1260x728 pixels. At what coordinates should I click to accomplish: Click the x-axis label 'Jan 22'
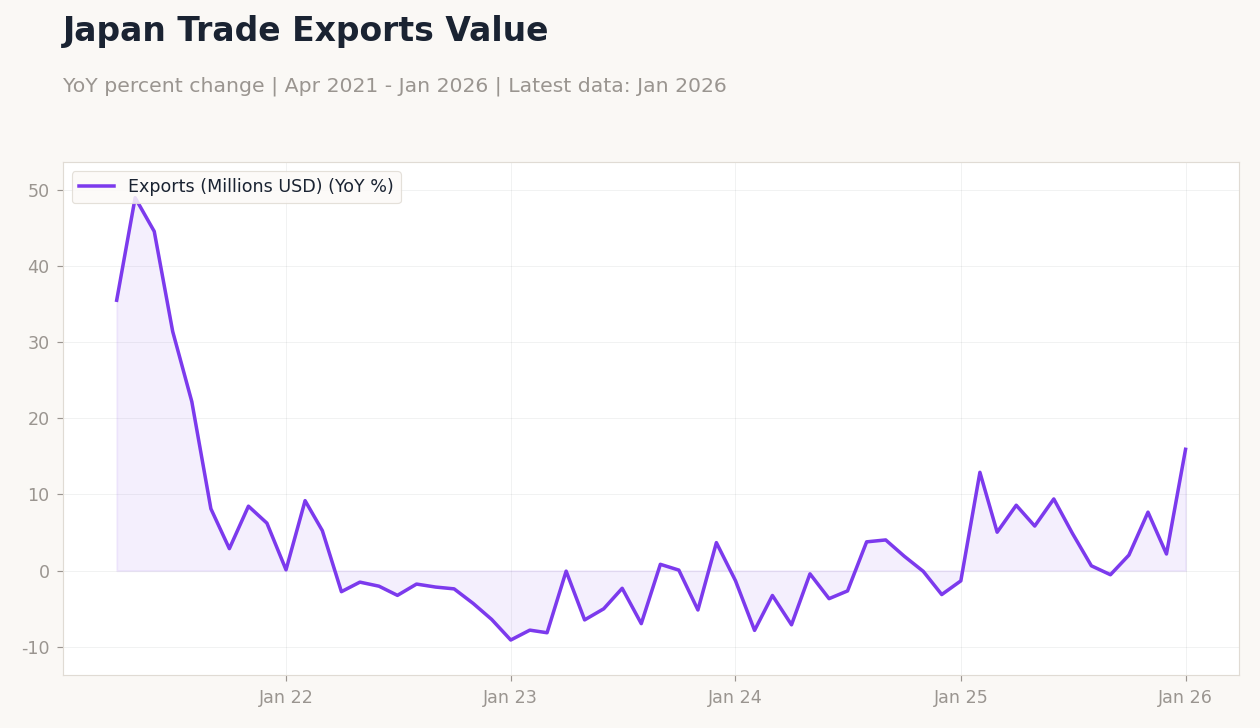tap(286, 698)
